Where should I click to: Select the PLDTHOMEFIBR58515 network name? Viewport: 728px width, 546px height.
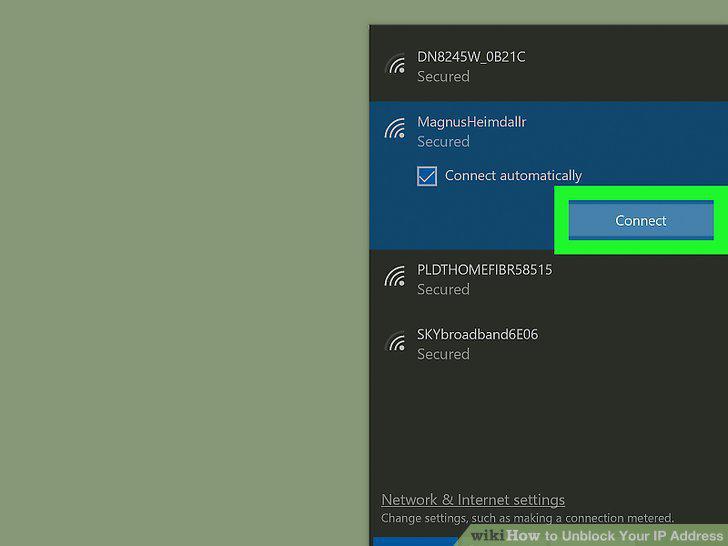[x=484, y=270]
